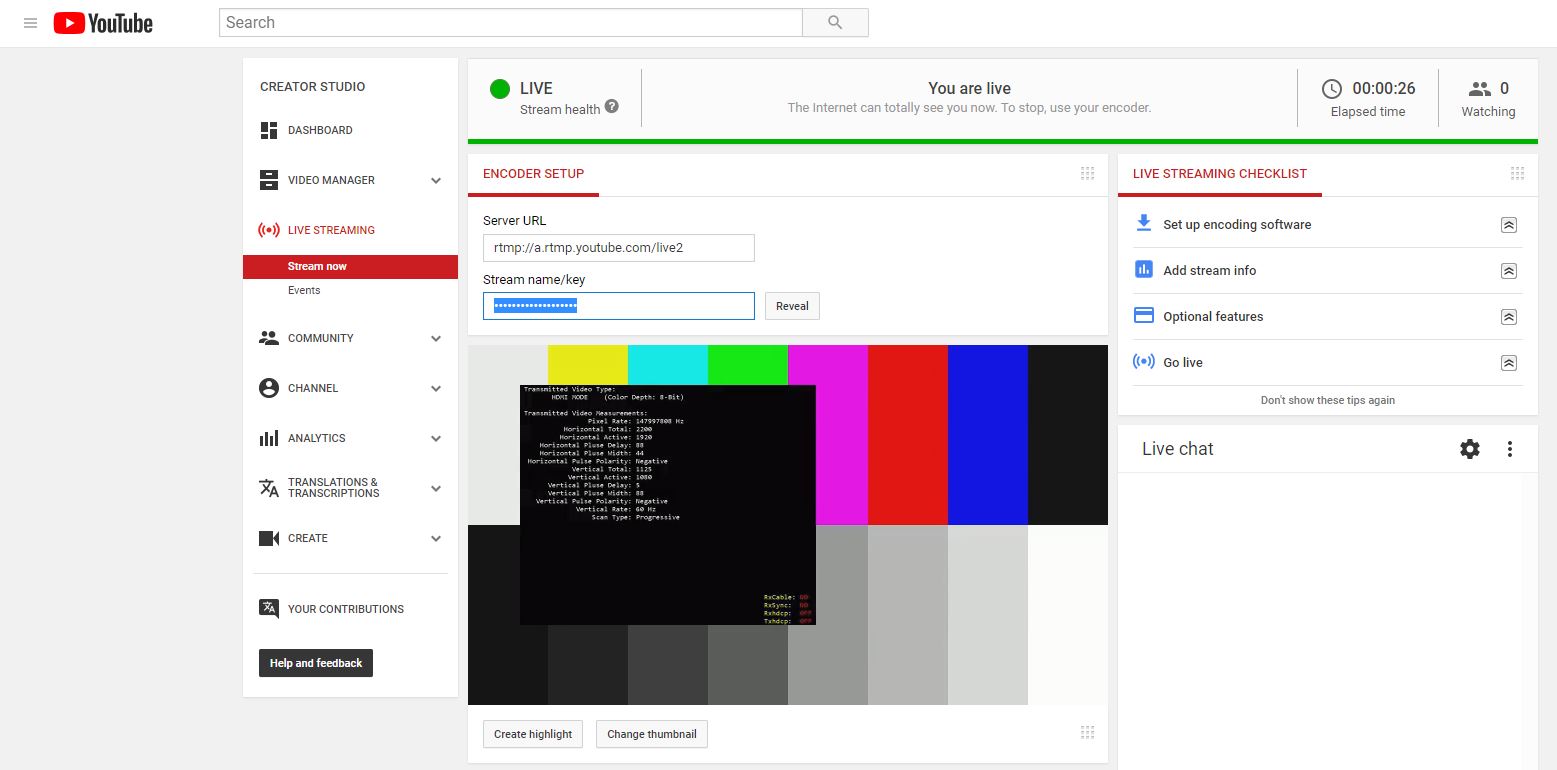Click the Change thumbnail button
Image resolution: width=1557 pixels, height=770 pixels.
[x=652, y=734]
